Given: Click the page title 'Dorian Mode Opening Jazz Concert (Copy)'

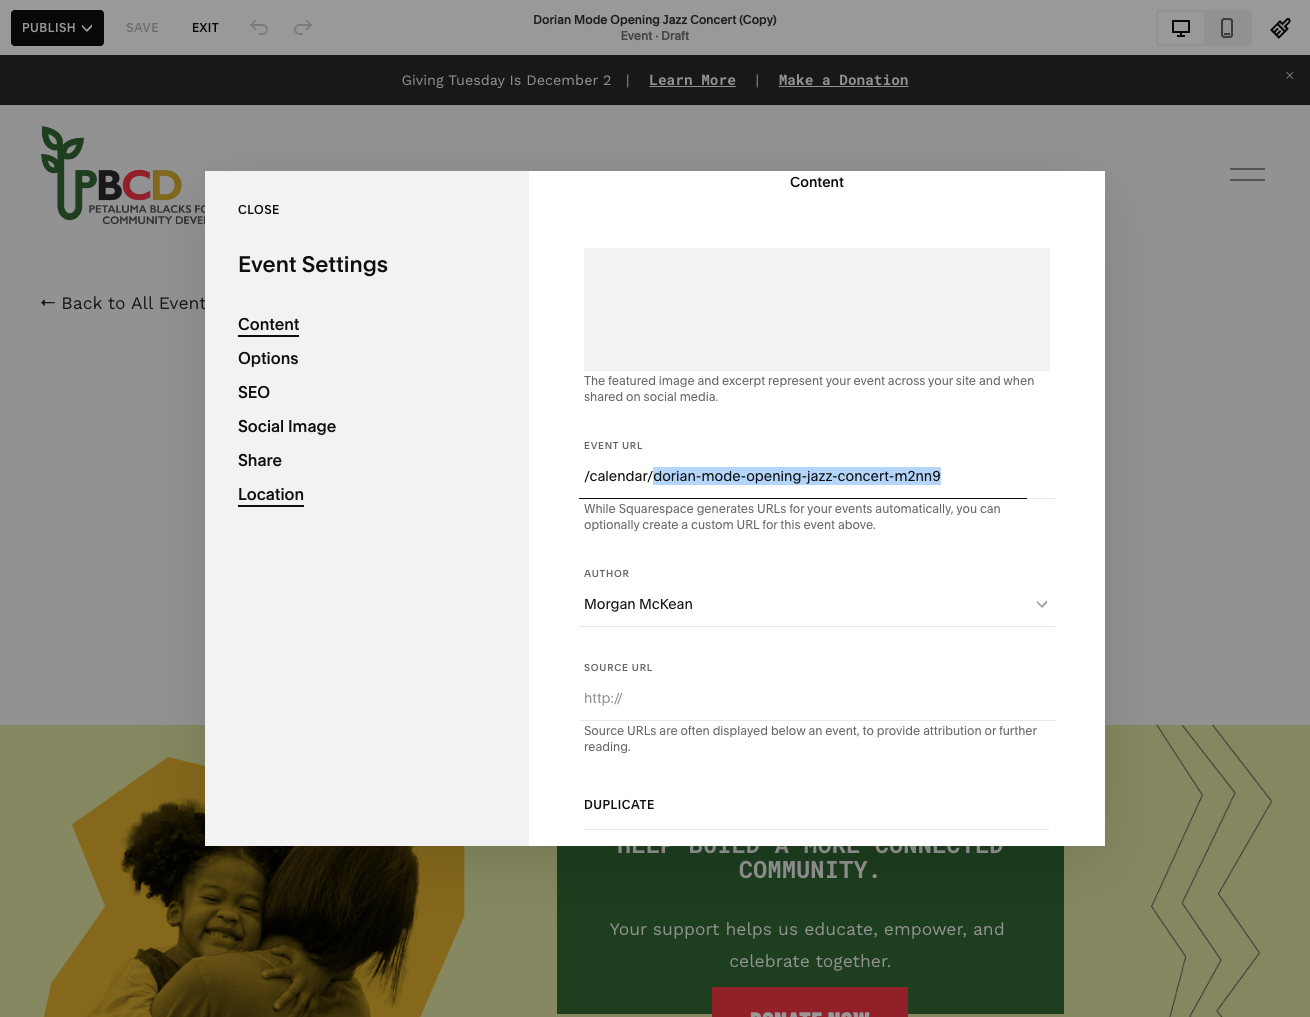Looking at the screenshot, I should [655, 20].
